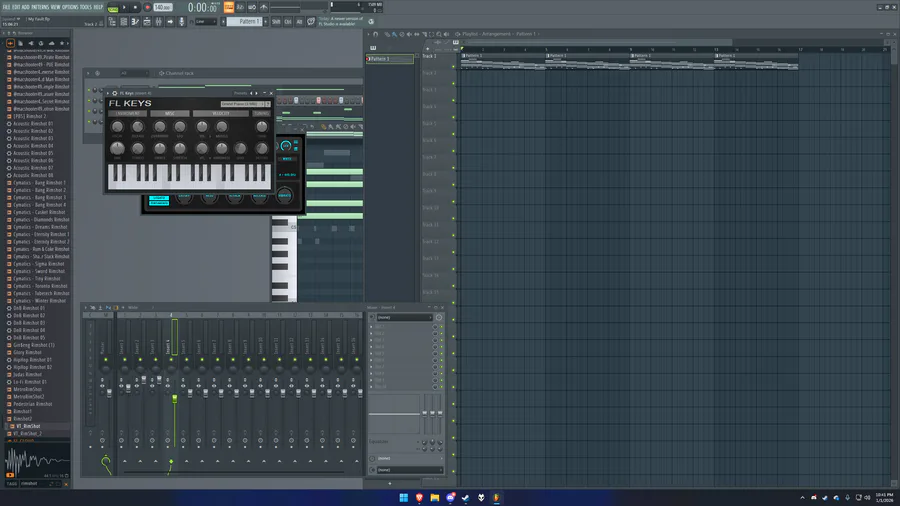Viewport: 900px width, 506px height.
Task: Toggle playlist magnet snap icon
Action: point(375,34)
